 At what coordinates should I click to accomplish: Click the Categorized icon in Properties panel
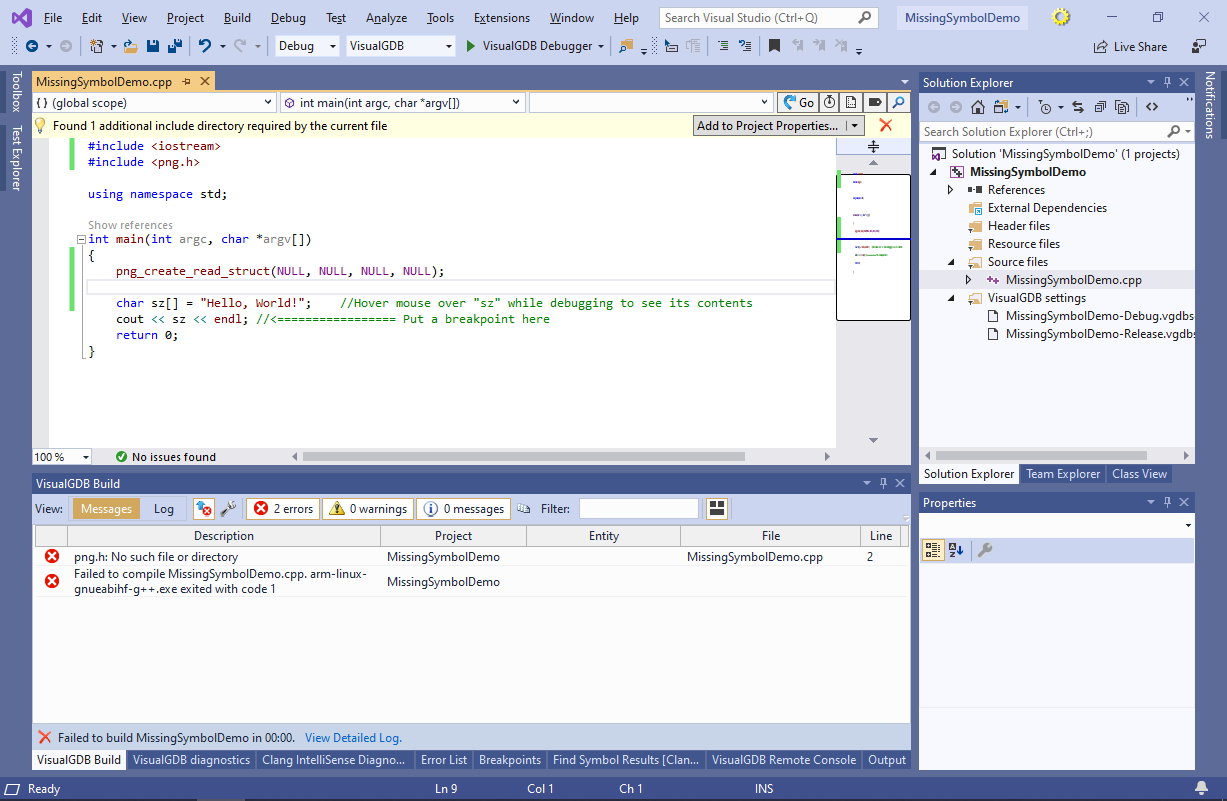tap(932, 550)
